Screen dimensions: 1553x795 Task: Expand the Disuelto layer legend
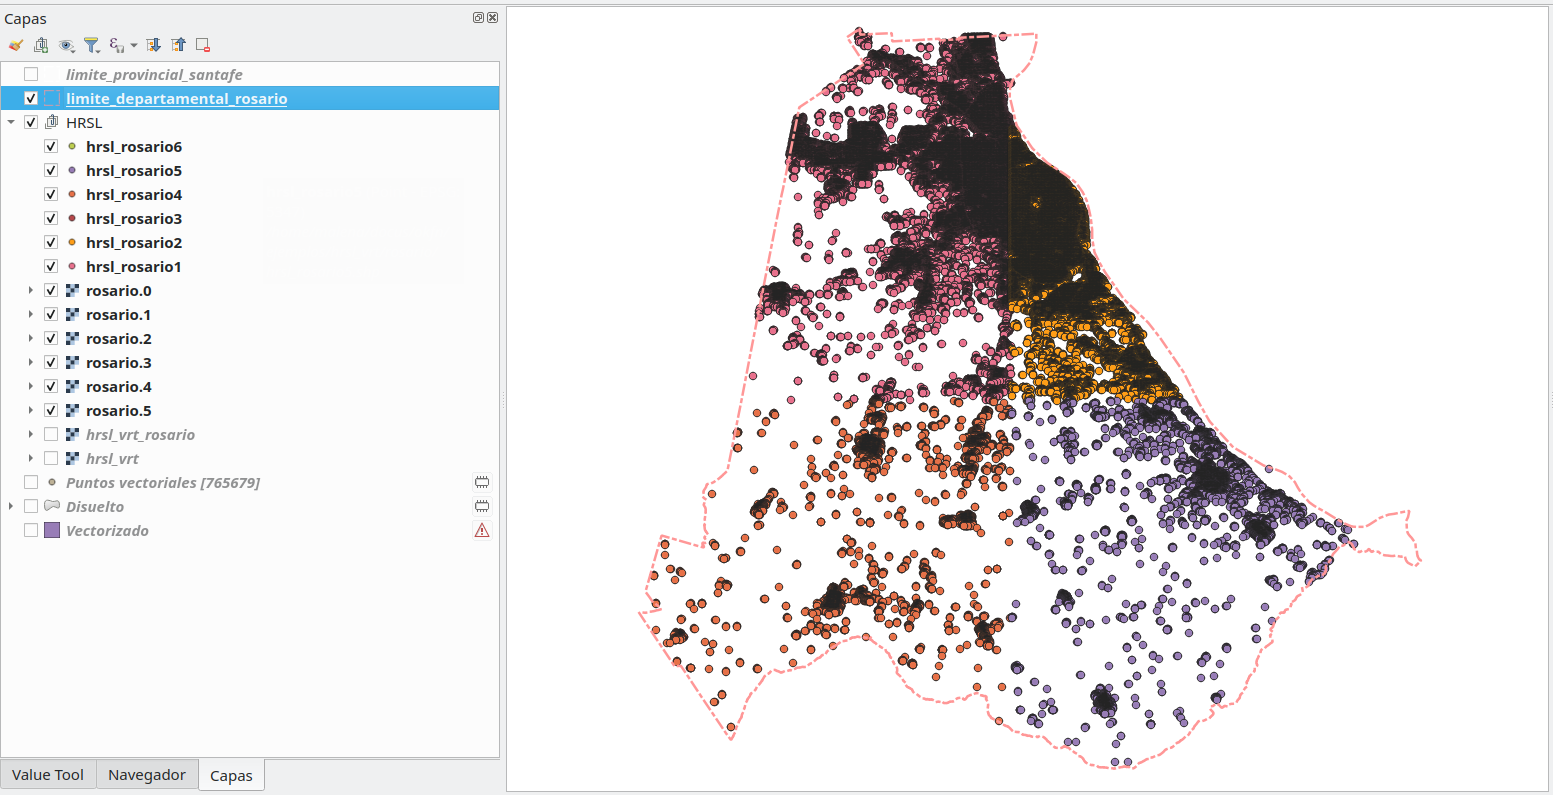(11, 507)
